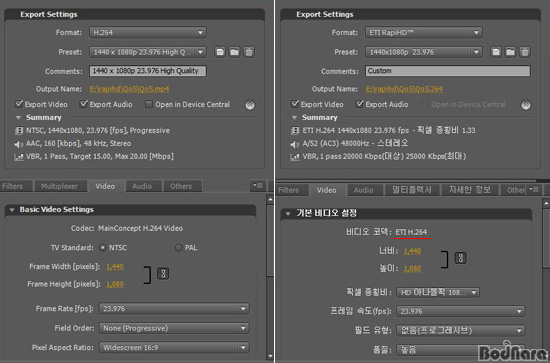Click output name link QoS.264
Image resolution: width=550 pixels, height=363 pixels.
(x=404, y=89)
